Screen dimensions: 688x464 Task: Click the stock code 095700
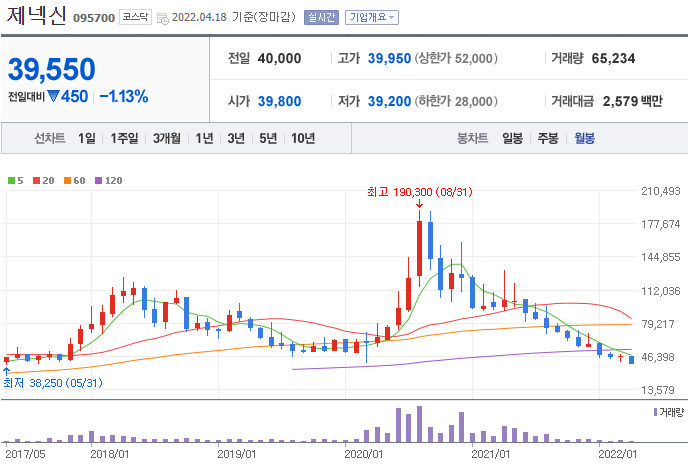pos(94,18)
